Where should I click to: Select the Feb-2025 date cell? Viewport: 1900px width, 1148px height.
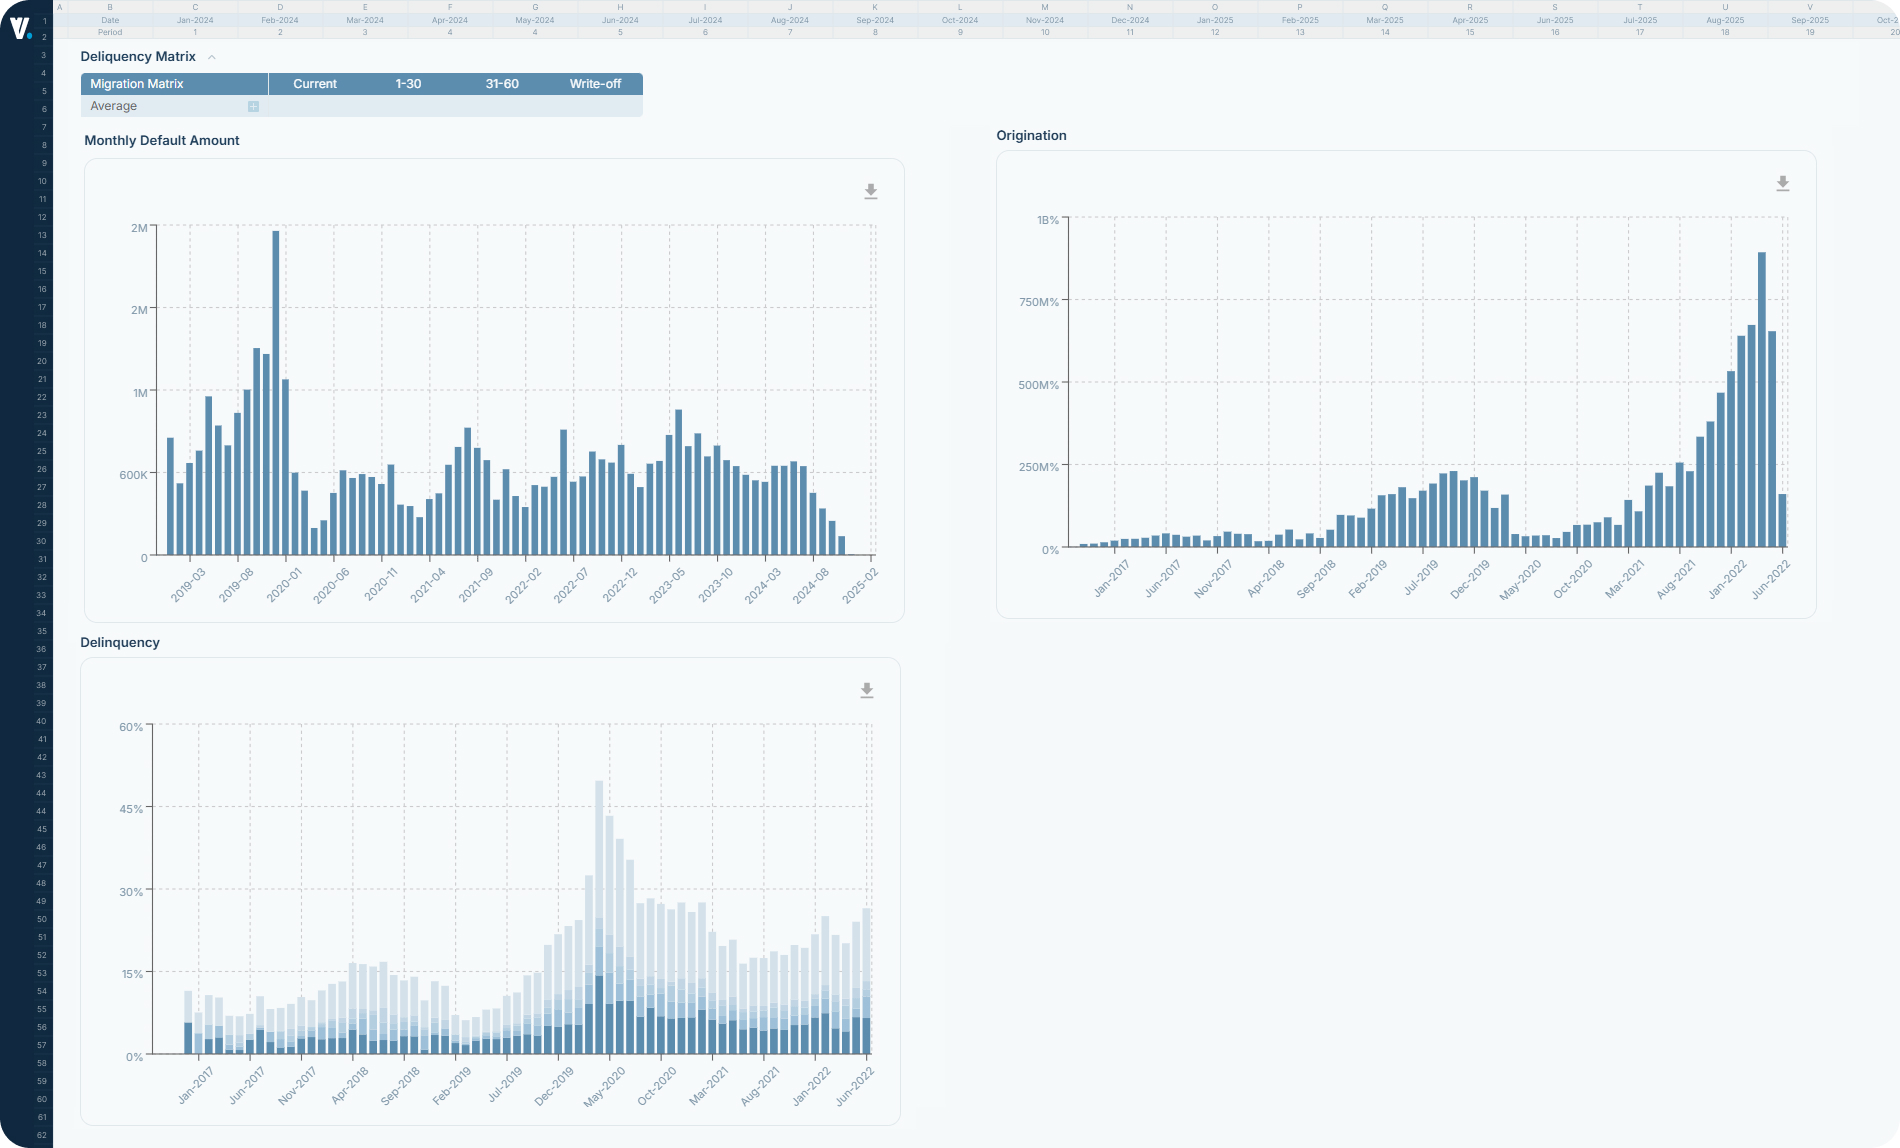click(1300, 20)
